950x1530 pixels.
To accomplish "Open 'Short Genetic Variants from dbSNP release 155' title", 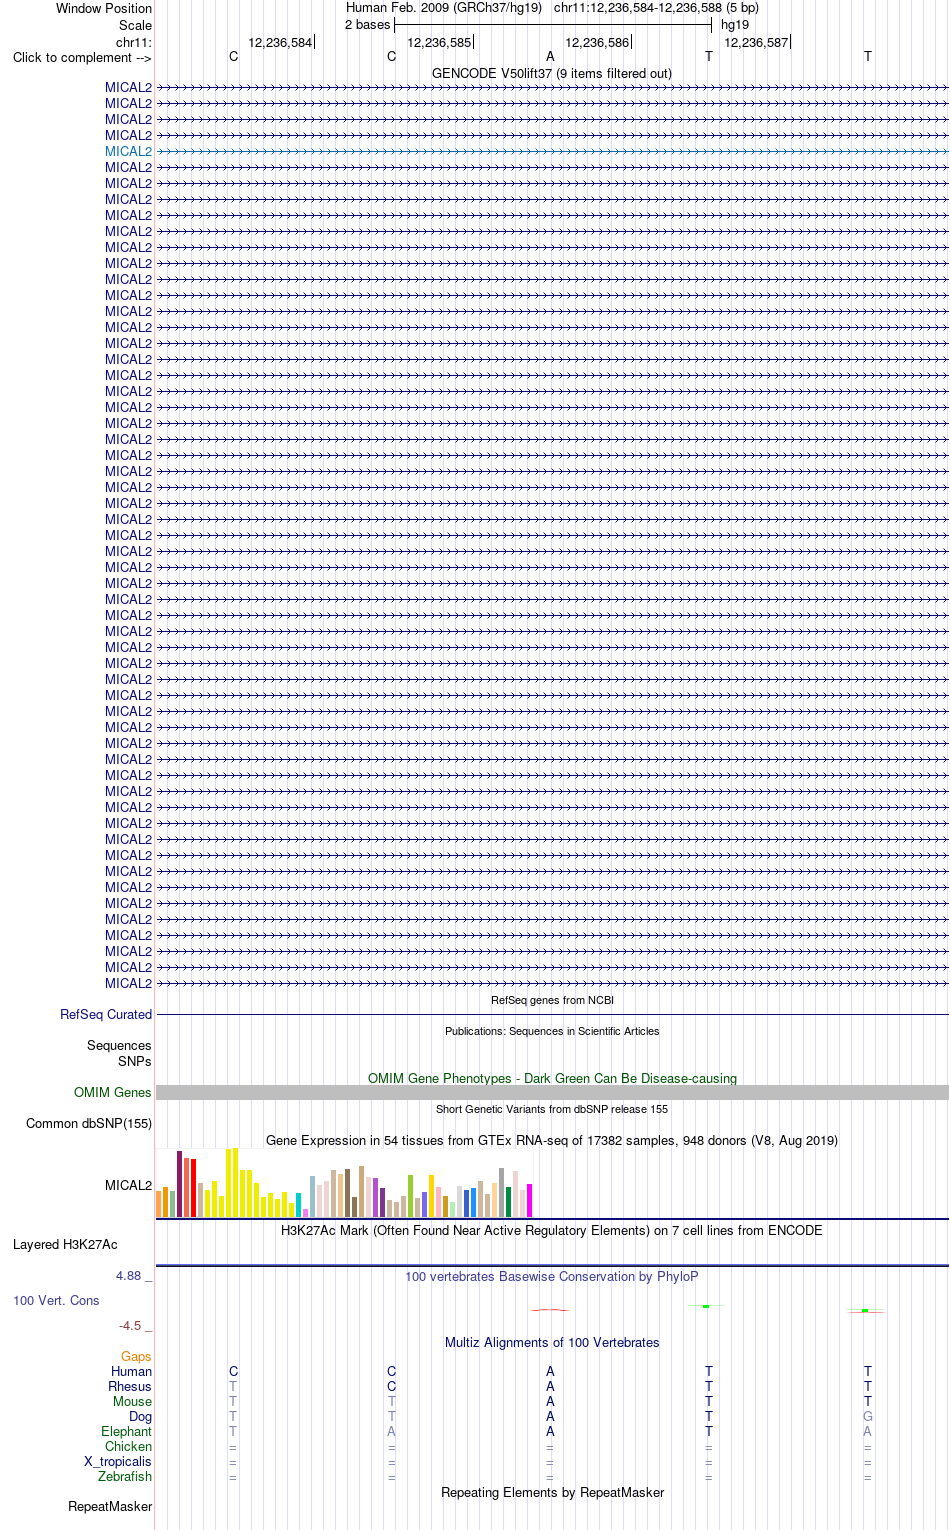I will [x=552, y=1109].
